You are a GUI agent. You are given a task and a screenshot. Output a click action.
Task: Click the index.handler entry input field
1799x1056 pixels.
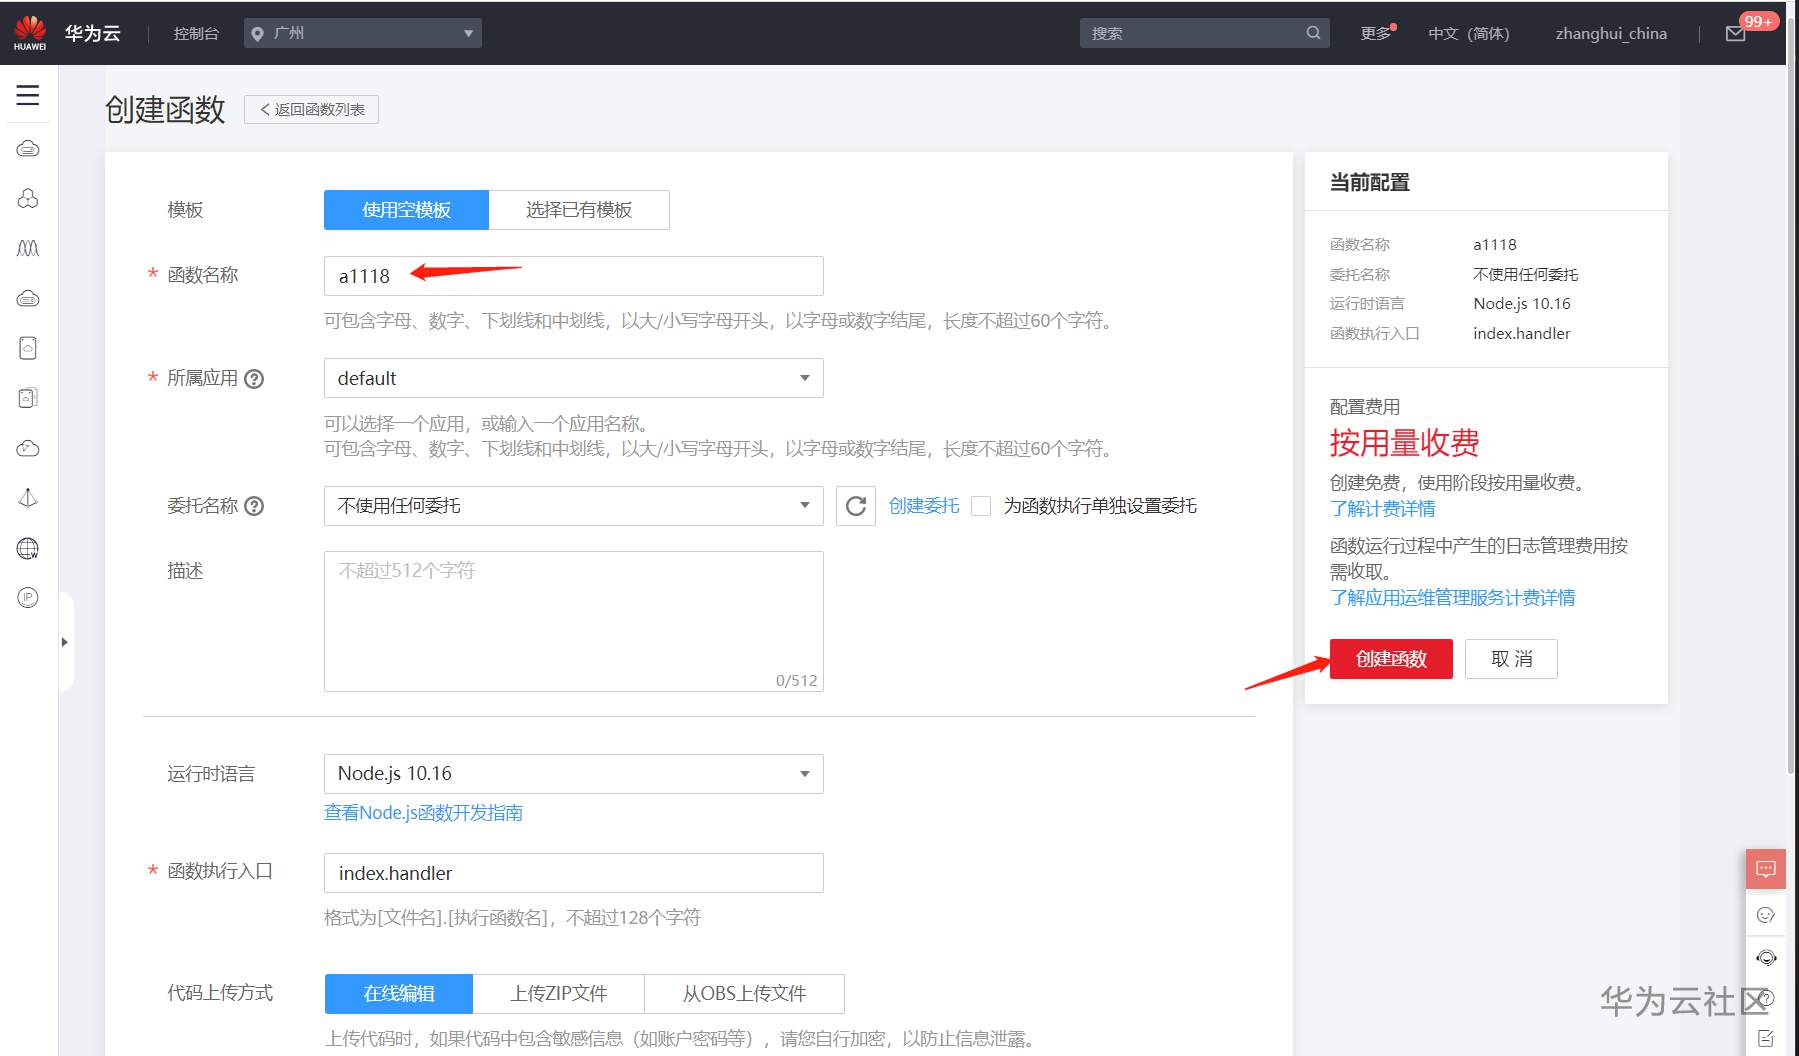coord(574,873)
